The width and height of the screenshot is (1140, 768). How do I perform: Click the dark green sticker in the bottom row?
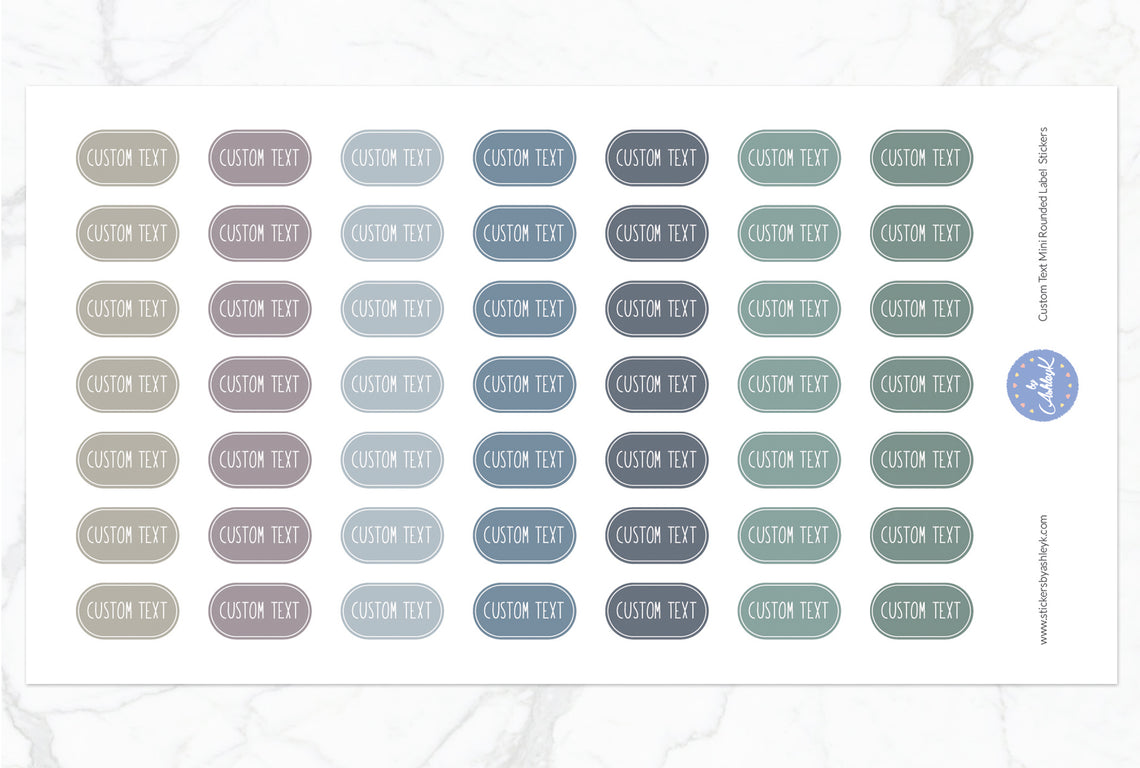(x=921, y=611)
